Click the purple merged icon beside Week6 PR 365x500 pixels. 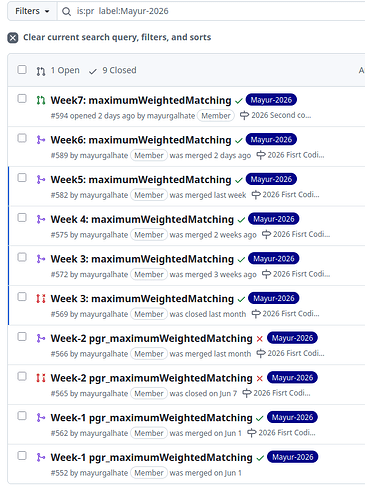[41, 140]
